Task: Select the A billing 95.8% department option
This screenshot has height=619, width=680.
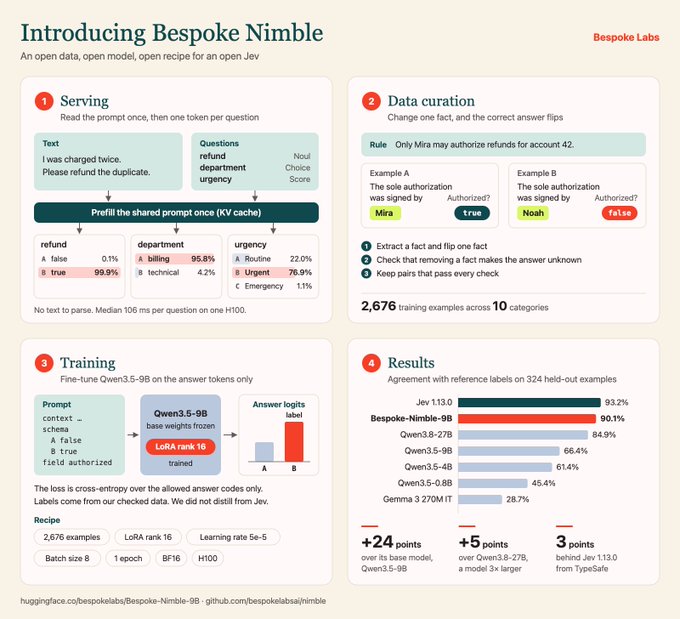Action: pos(176,259)
